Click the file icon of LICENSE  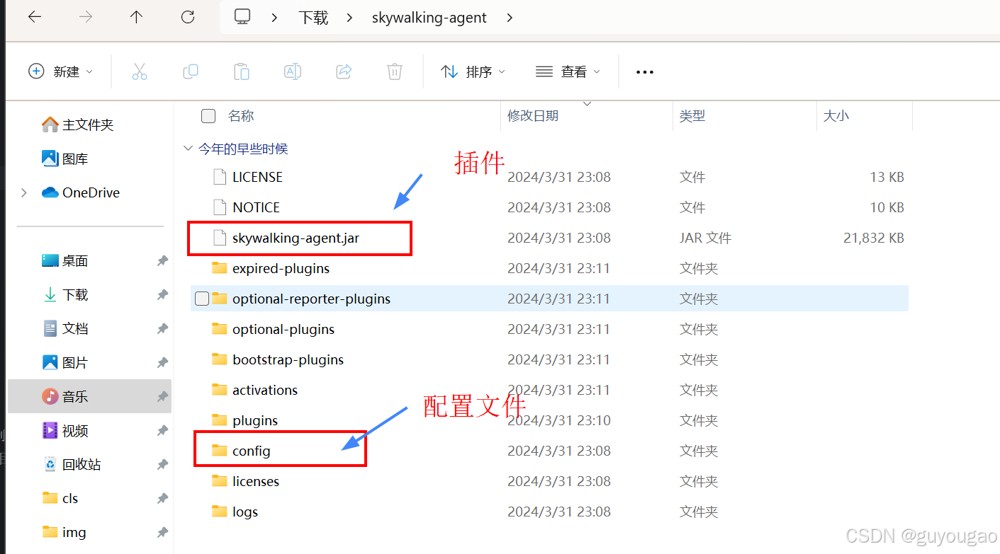pos(219,177)
